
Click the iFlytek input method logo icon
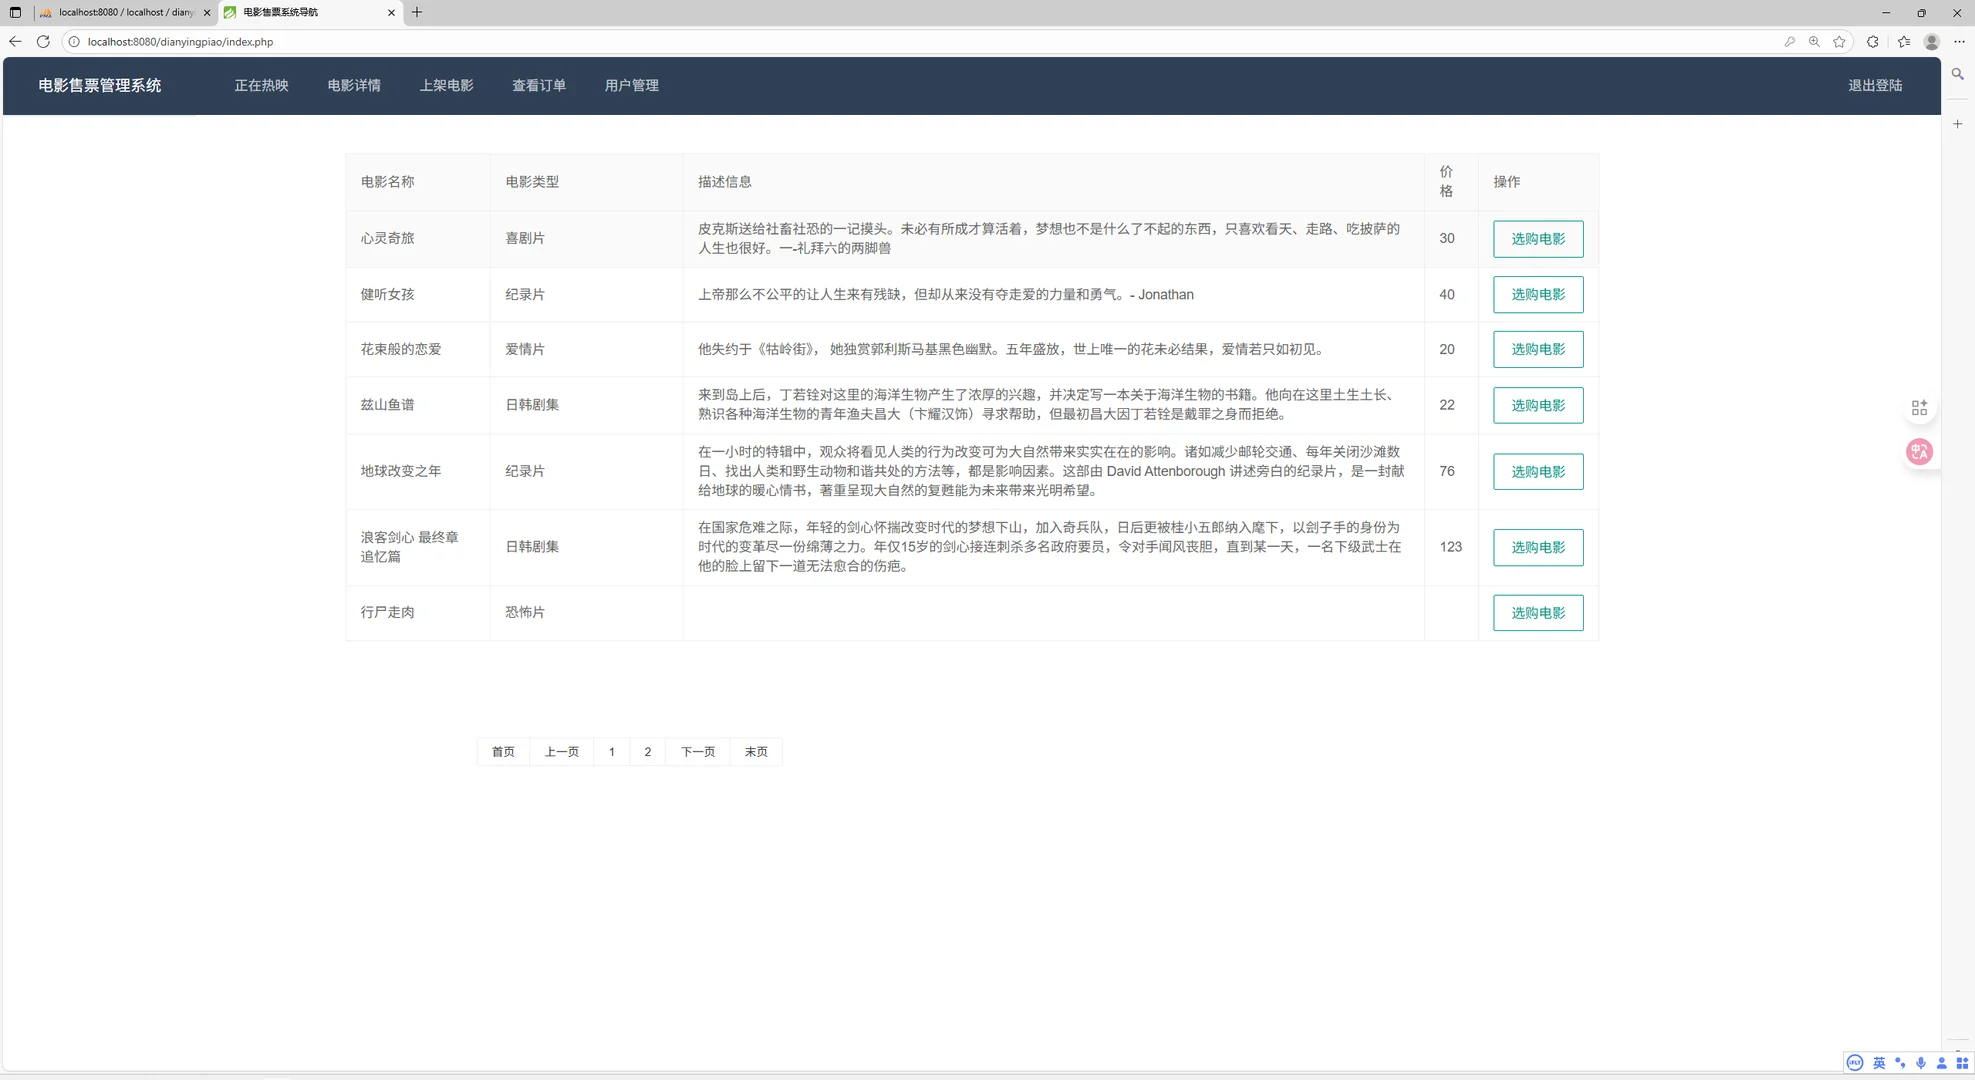1855,1063
